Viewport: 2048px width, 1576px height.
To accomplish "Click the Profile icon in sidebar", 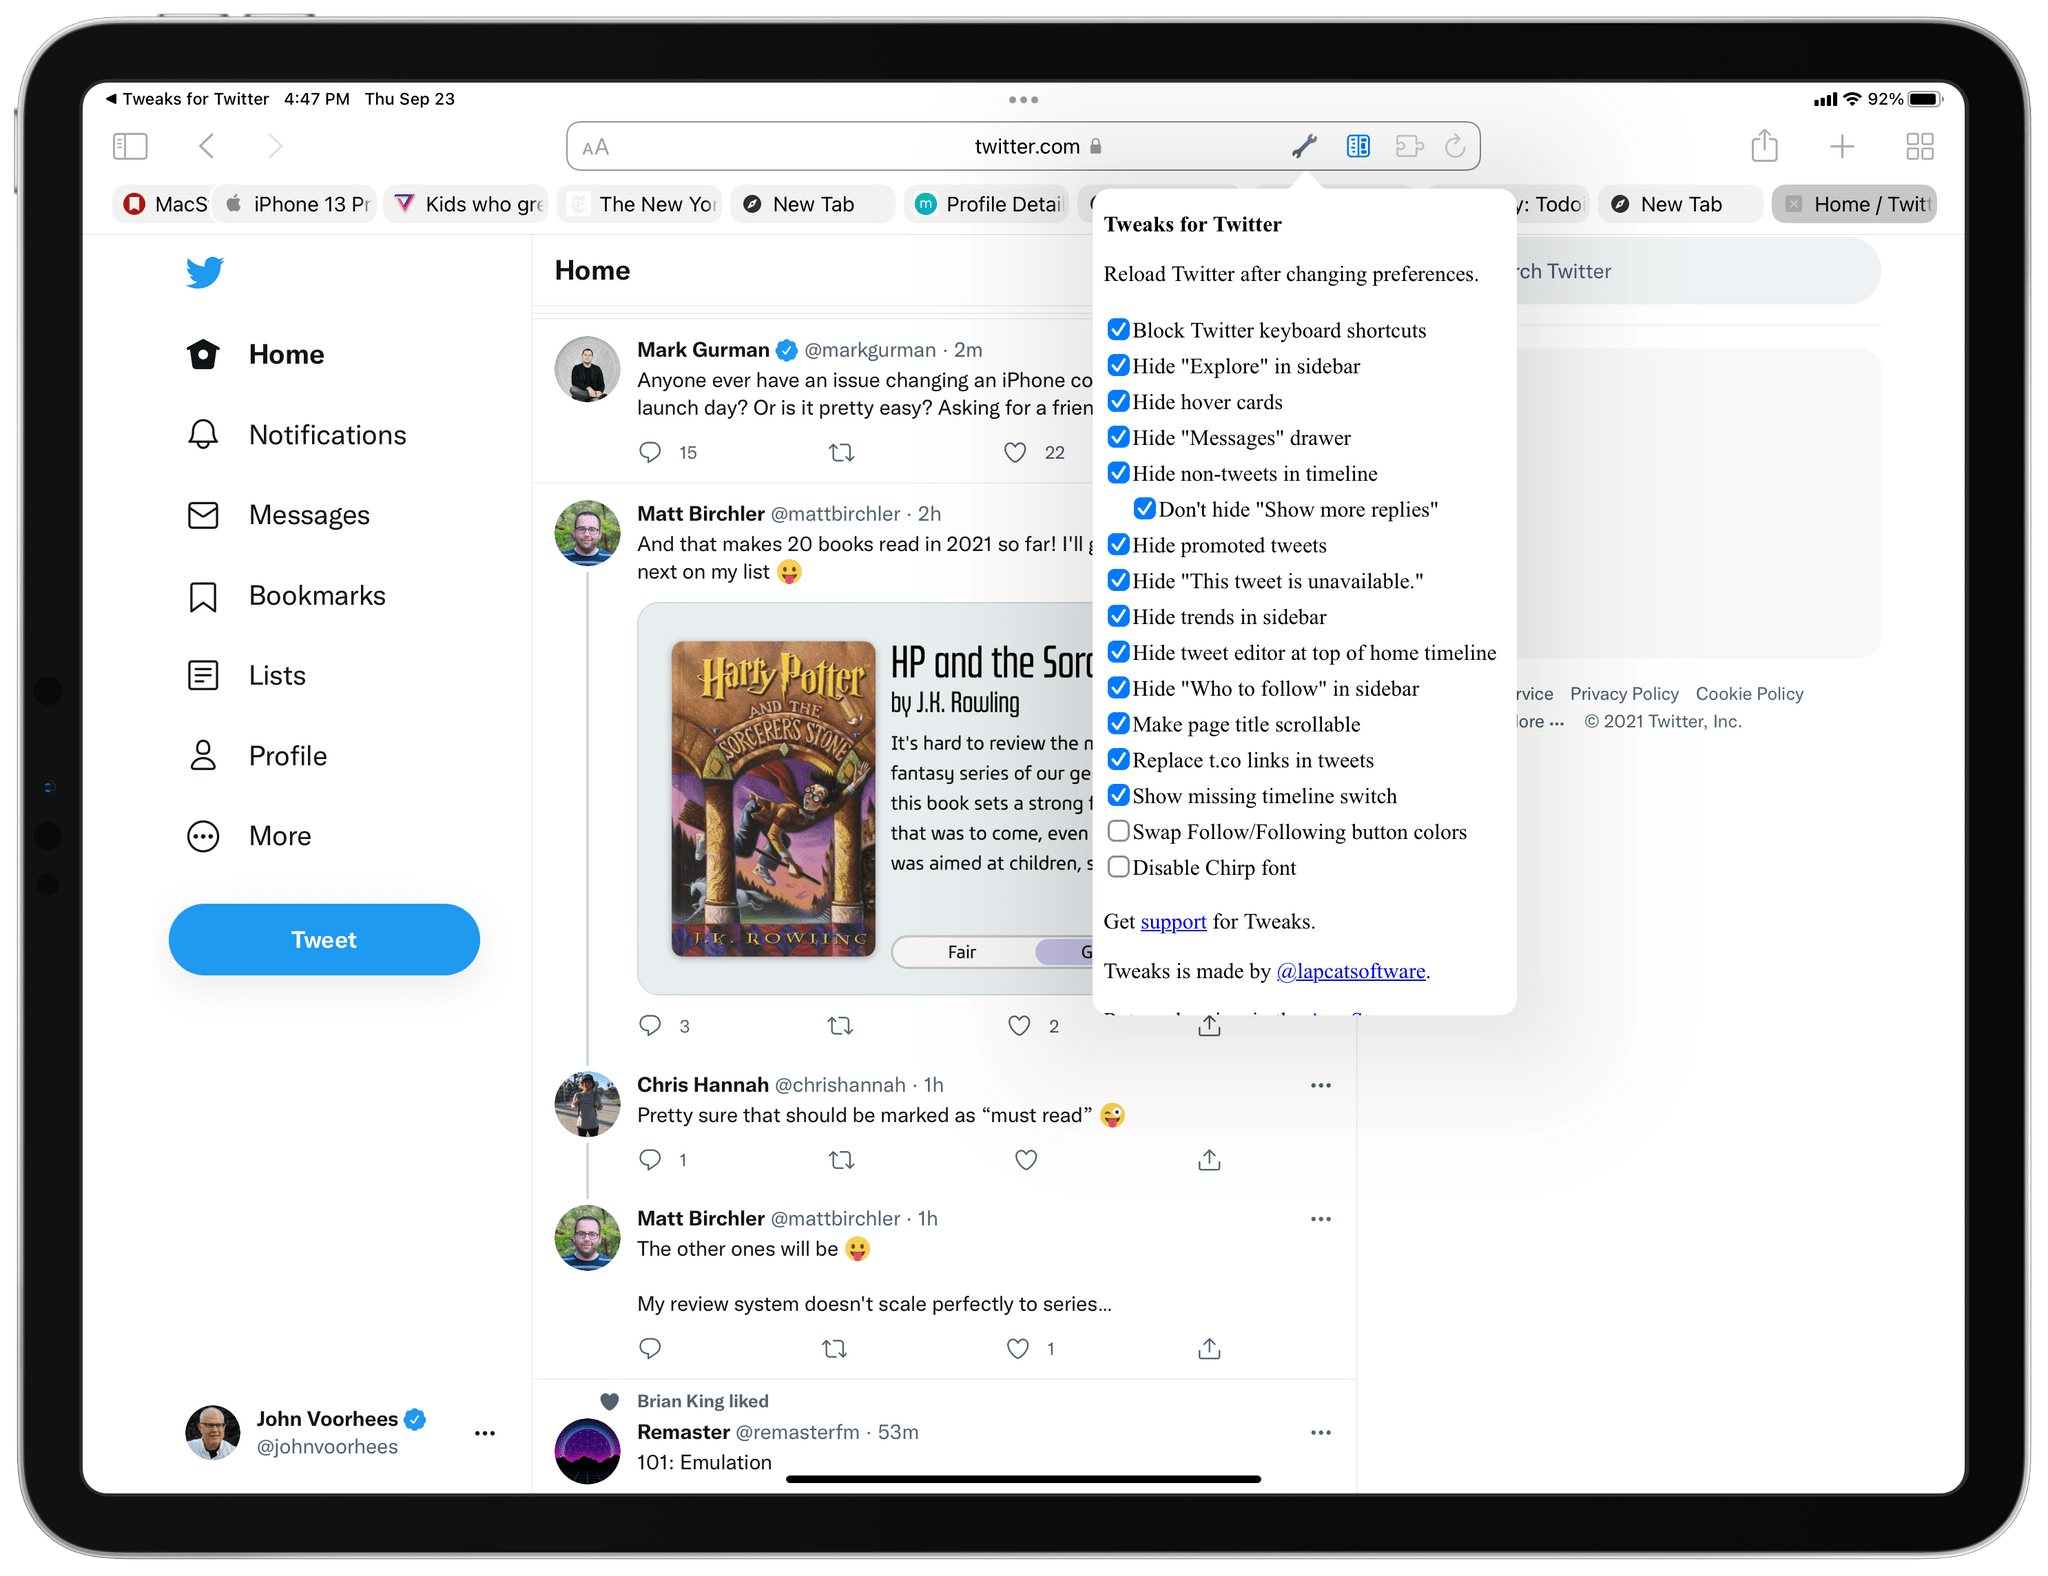I will 200,755.
